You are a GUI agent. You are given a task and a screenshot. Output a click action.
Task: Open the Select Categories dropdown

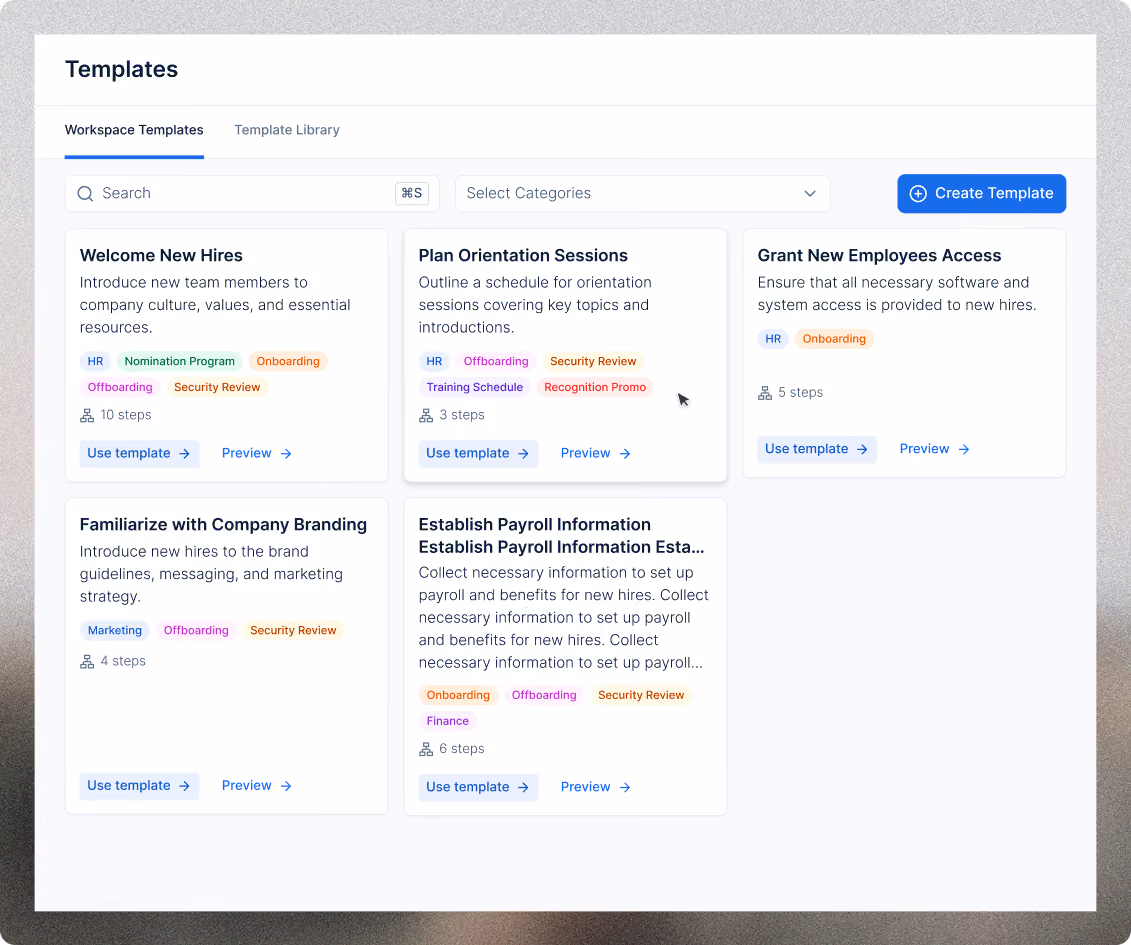point(642,193)
